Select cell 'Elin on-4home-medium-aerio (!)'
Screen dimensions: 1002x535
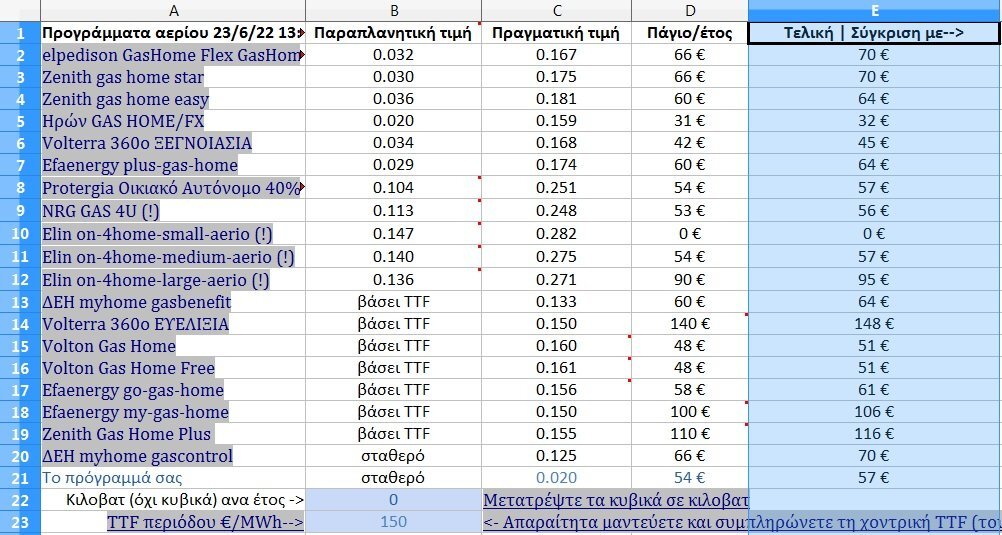point(173,257)
